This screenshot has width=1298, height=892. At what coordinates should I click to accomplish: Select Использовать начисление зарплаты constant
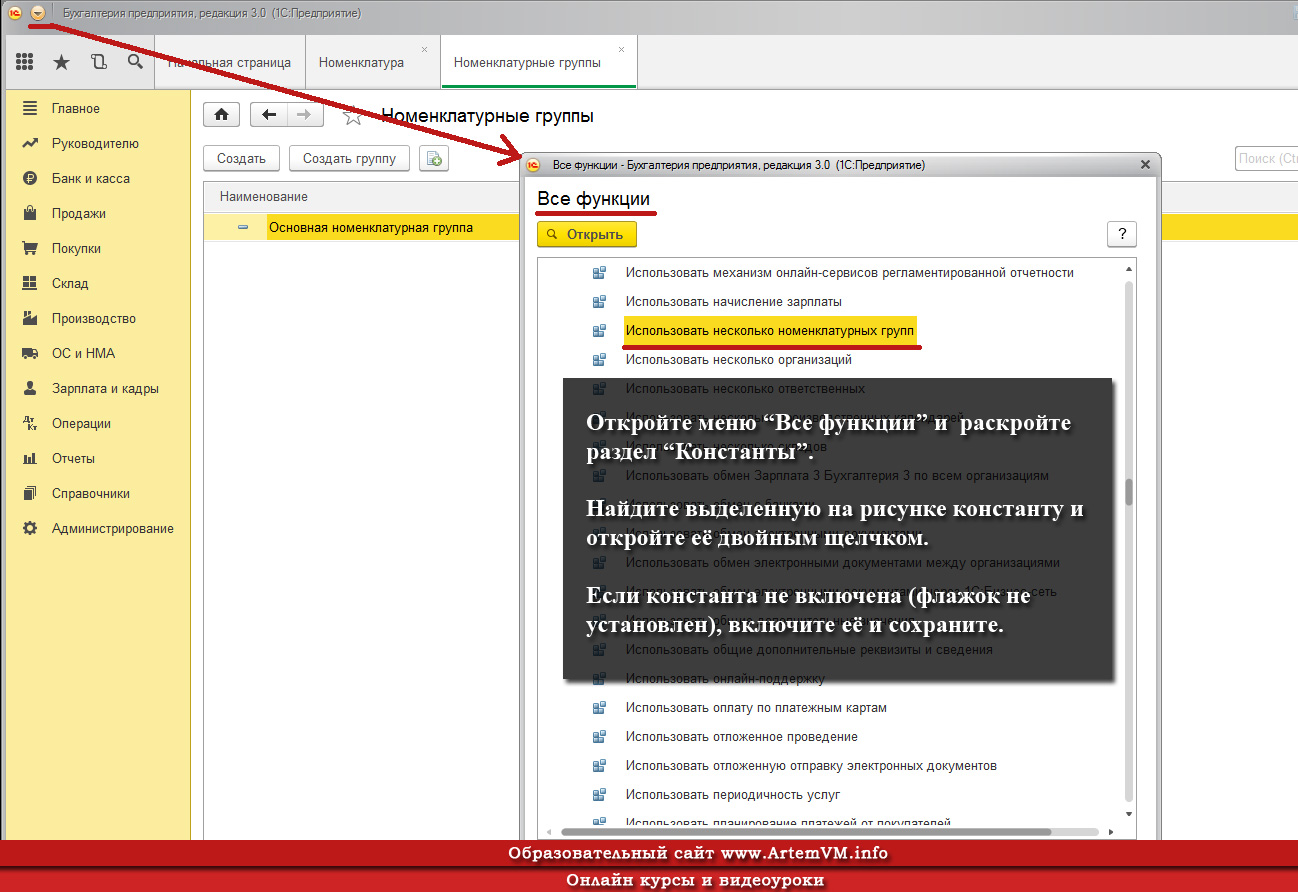733,301
